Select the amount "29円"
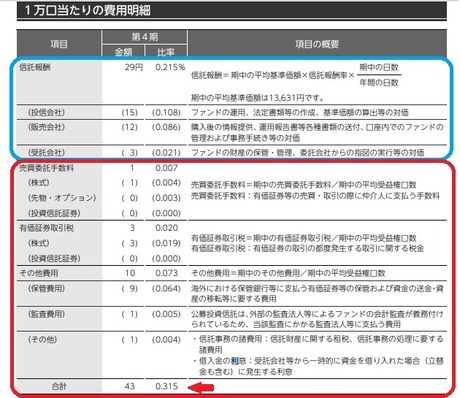Image resolution: width=460 pixels, height=398 pixels. (x=133, y=67)
